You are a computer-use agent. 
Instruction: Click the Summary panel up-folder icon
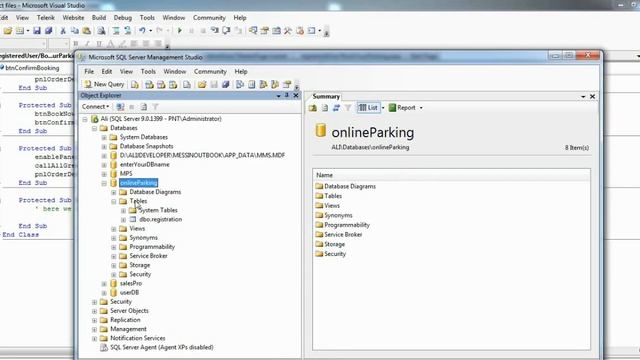[313, 108]
